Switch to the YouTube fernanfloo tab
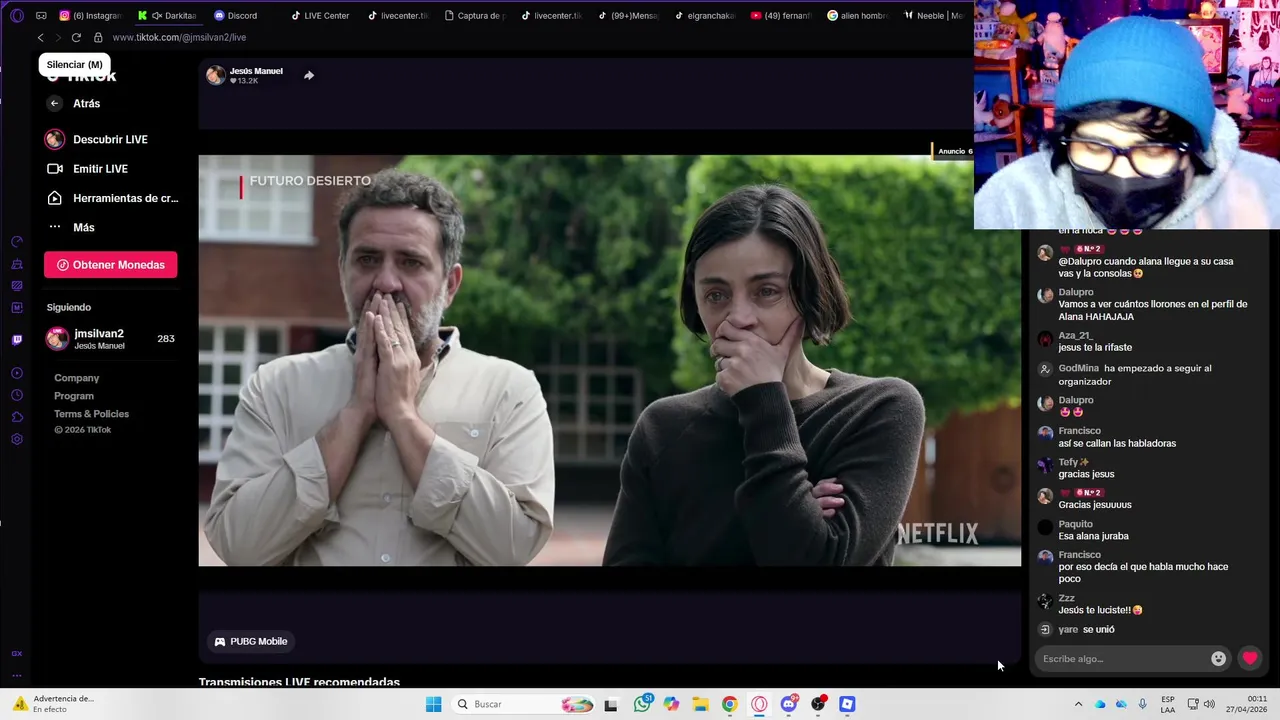Image resolution: width=1280 pixels, height=720 pixels. tap(781, 15)
